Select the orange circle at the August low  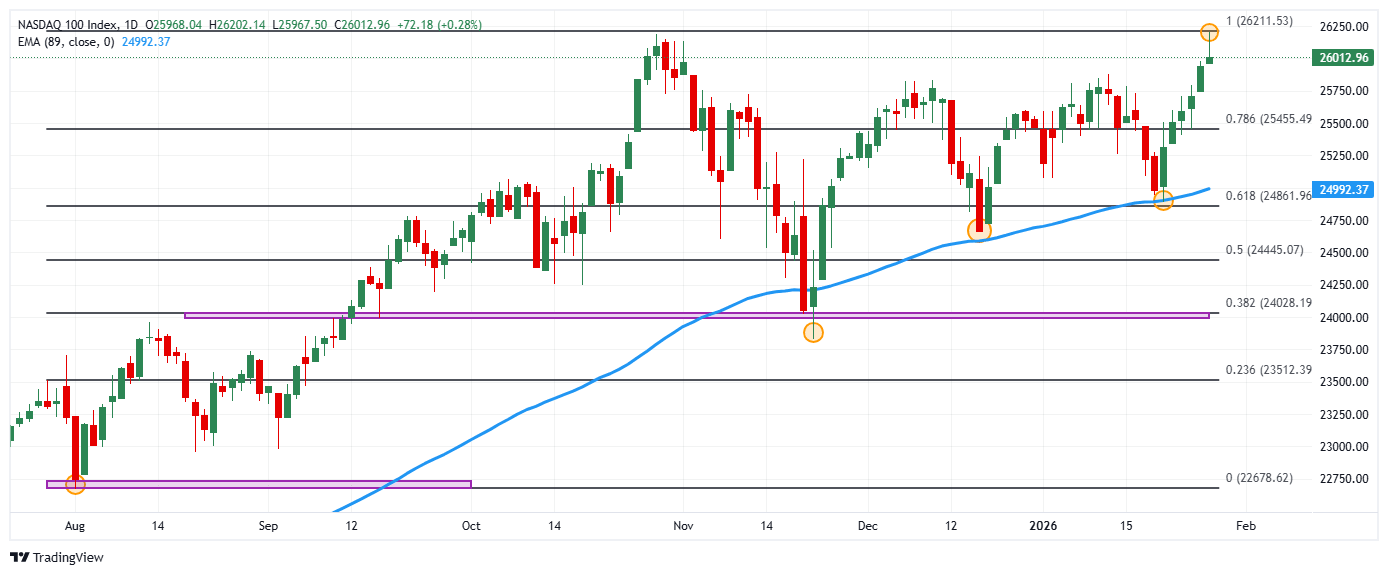[76, 485]
